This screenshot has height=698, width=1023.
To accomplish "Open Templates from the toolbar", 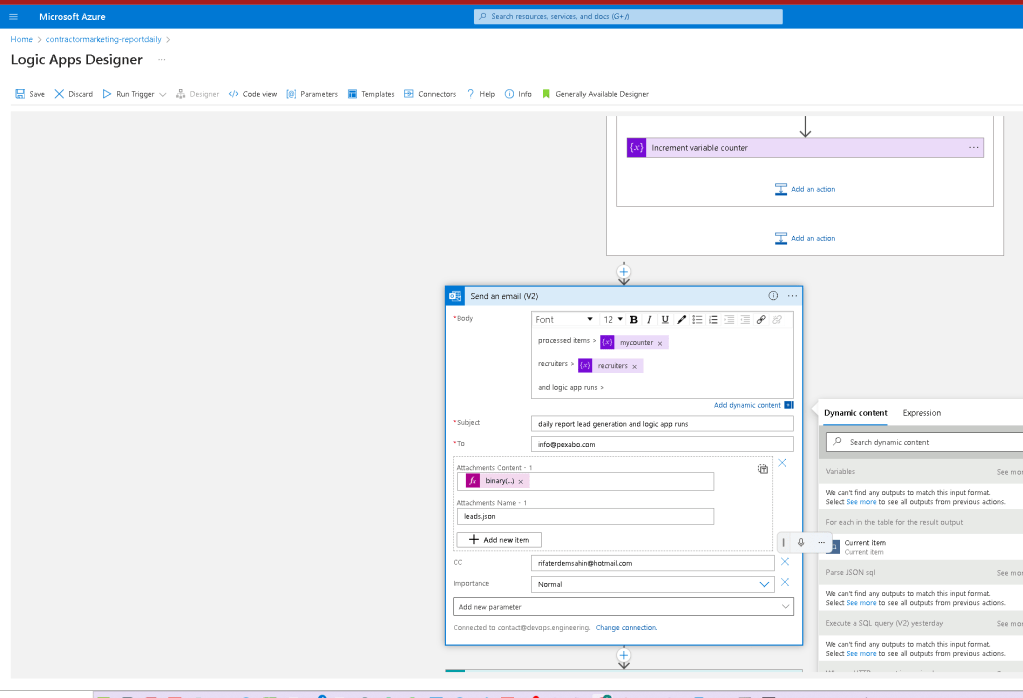I will point(371,94).
